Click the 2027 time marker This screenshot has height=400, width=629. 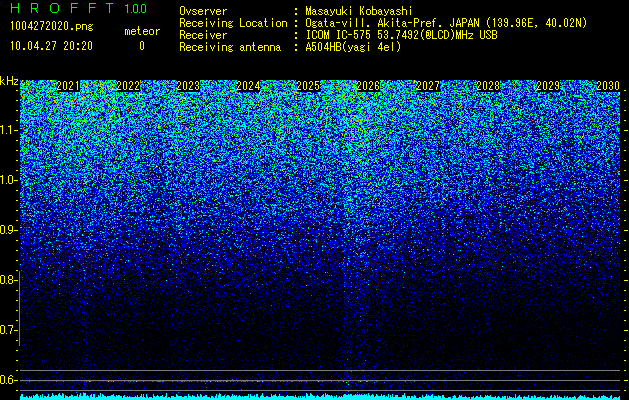click(428, 86)
